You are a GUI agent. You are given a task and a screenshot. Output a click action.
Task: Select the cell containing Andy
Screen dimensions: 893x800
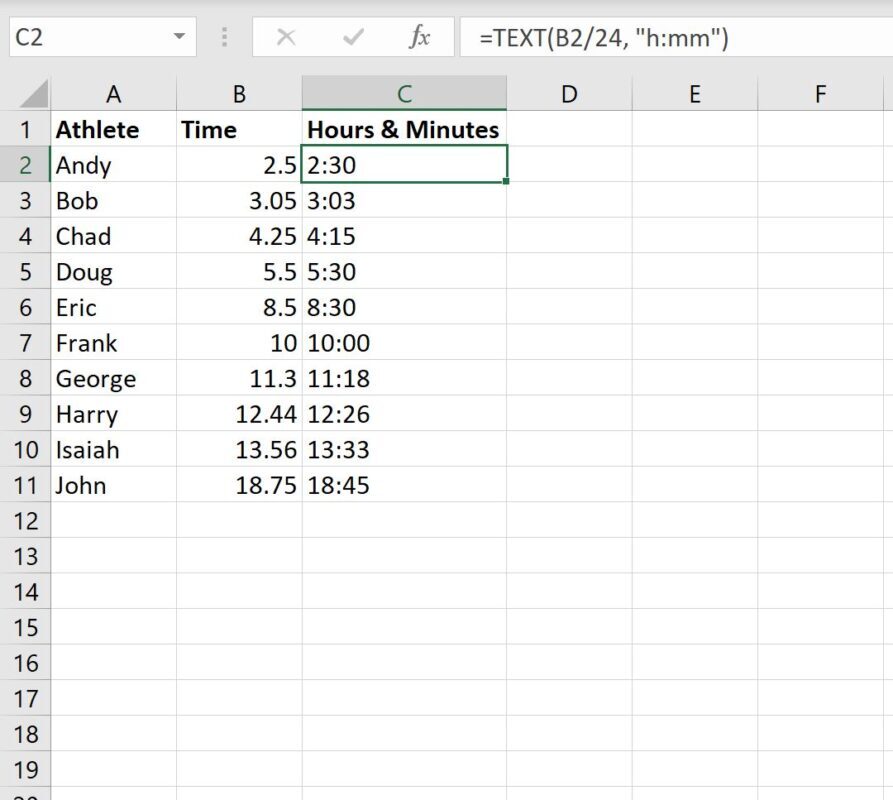pyautogui.click(x=114, y=165)
